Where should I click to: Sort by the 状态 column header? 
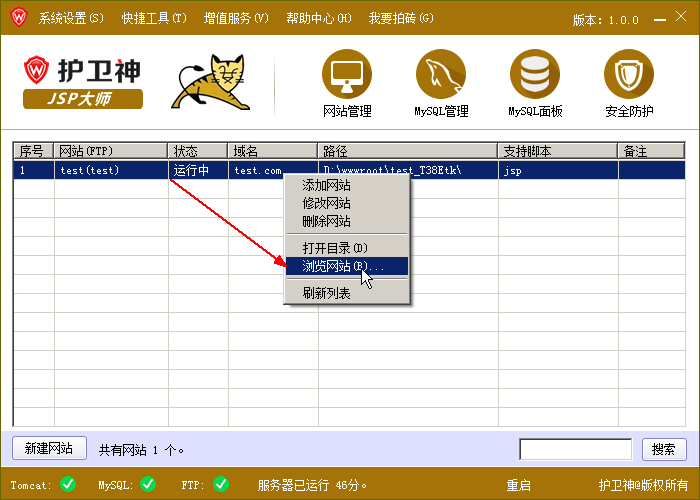click(198, 151)
